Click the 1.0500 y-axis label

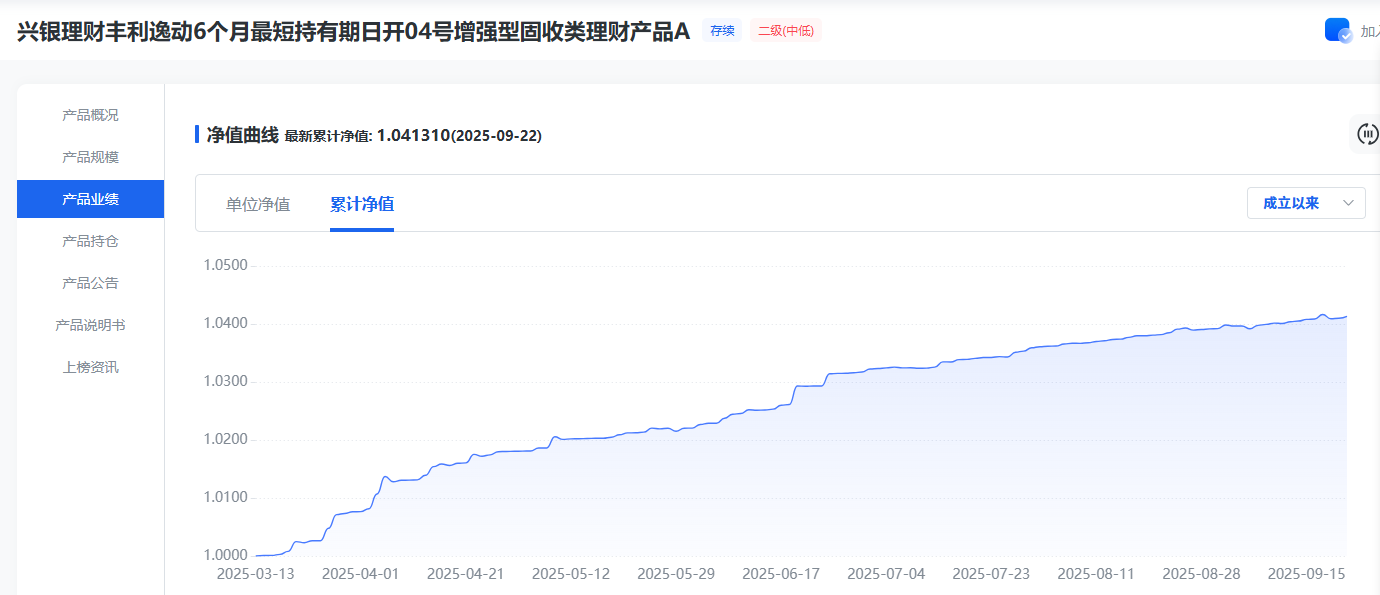tap(225, 266)
